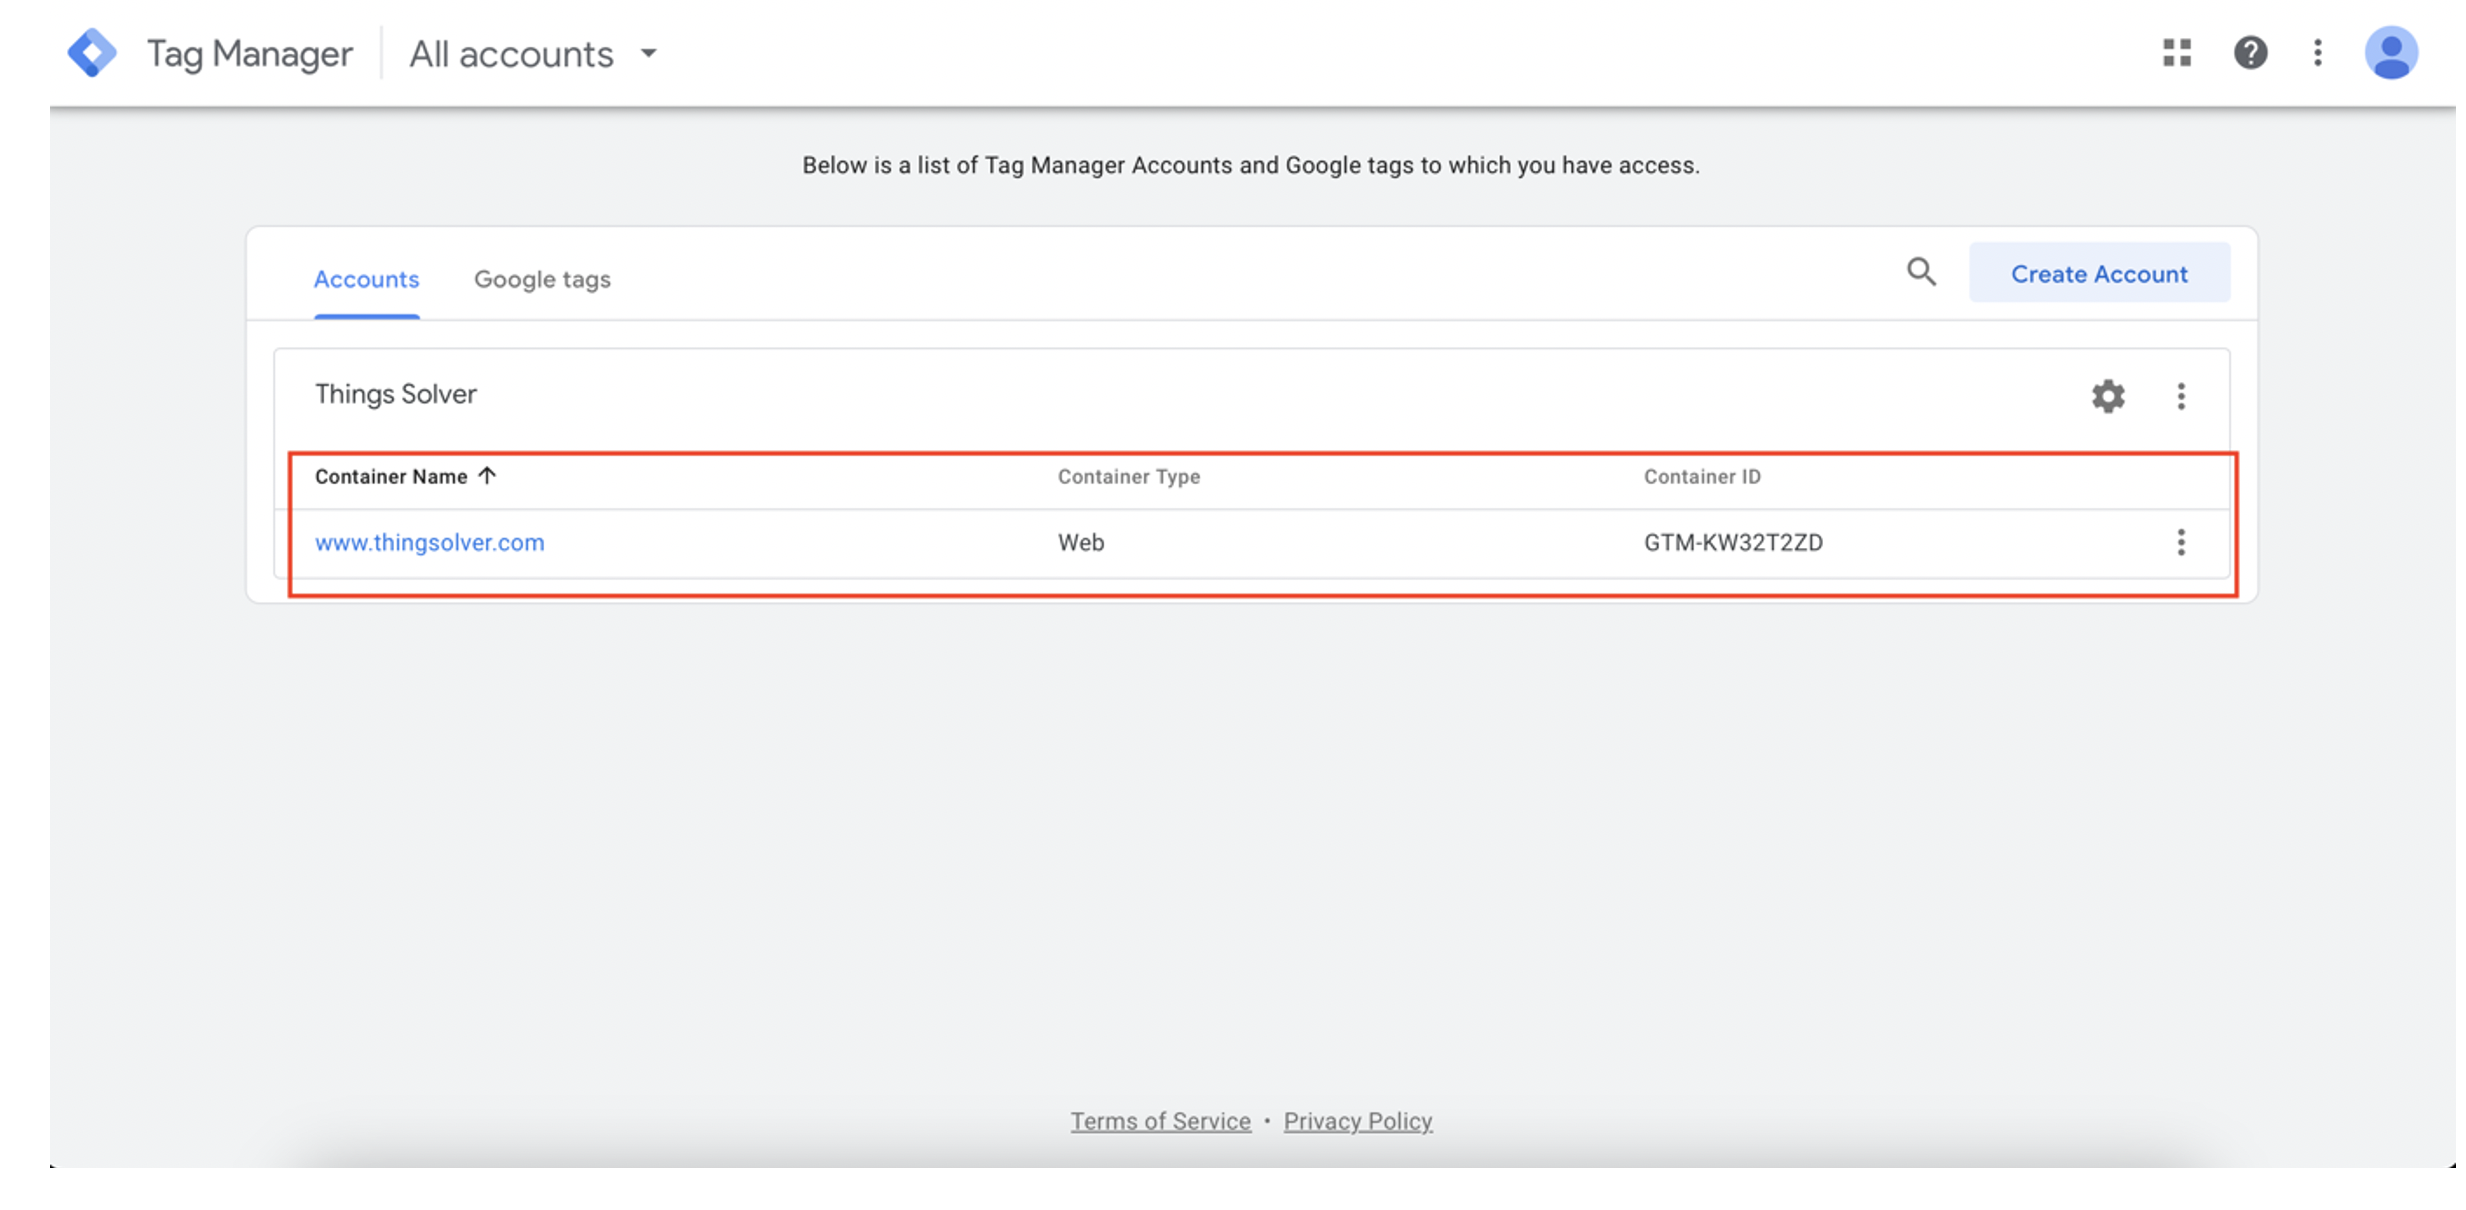Open the Privacy Policy link
This screenshot has width=2466, height=1210.
pos(1358,1121)
